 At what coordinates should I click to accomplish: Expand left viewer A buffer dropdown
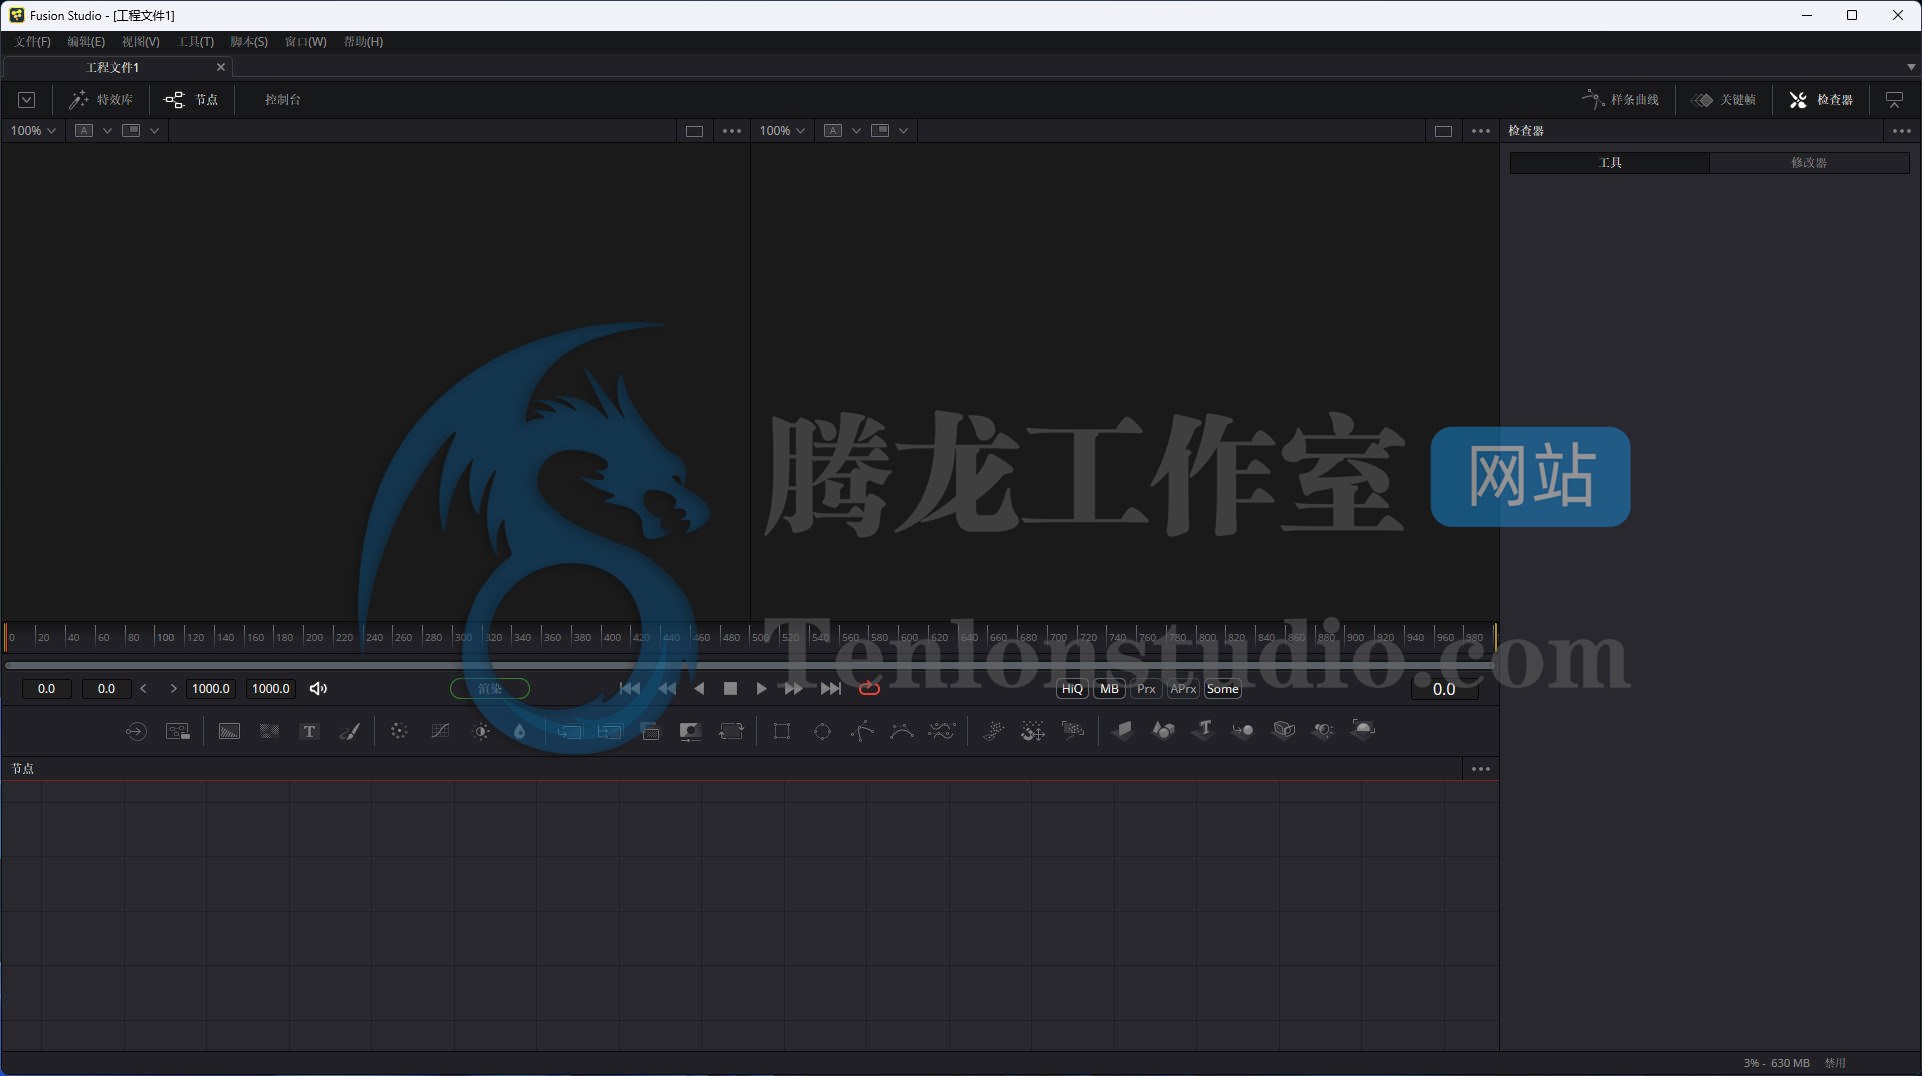107,131
